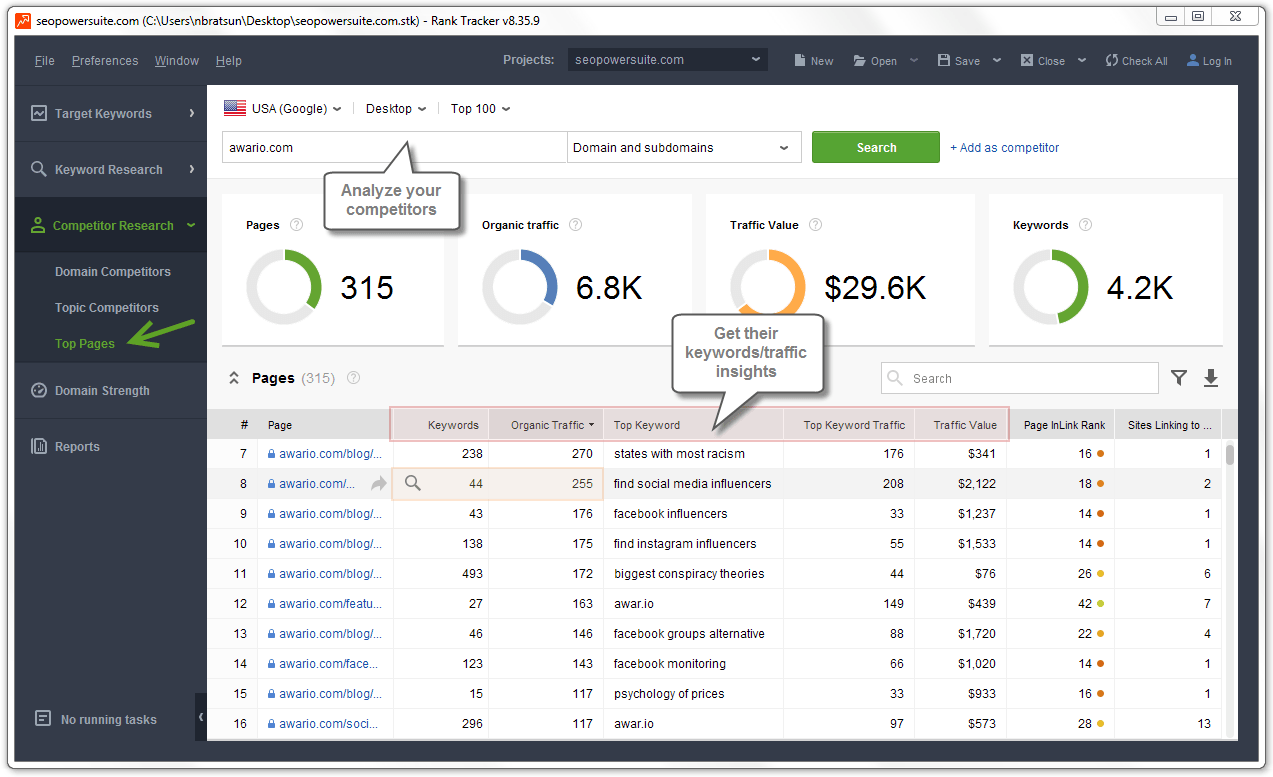1273x777 pixels.
Task: Click the help icon beside Organic traffic
Action: tap(575, 225)
